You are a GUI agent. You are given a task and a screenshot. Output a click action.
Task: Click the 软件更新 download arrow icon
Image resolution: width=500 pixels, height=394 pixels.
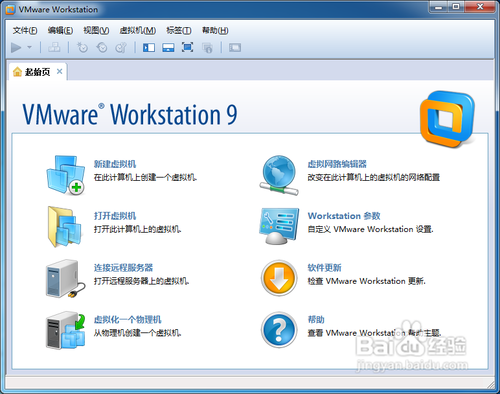[x=279, y=278]
